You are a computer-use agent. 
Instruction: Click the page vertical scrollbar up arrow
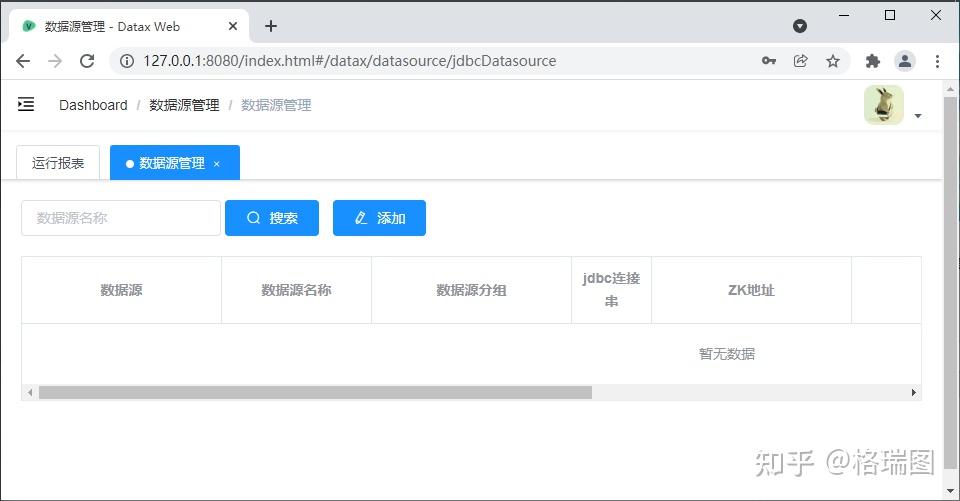tap(950, 89)
